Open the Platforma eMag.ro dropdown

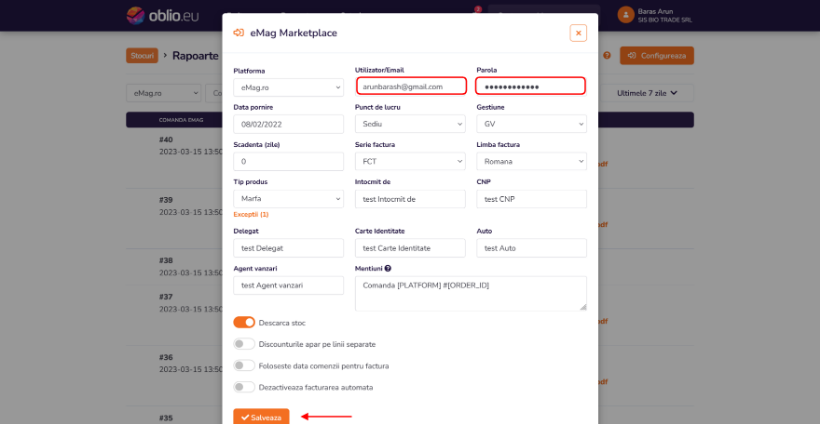pyautogui.click(x=289, y=87)
